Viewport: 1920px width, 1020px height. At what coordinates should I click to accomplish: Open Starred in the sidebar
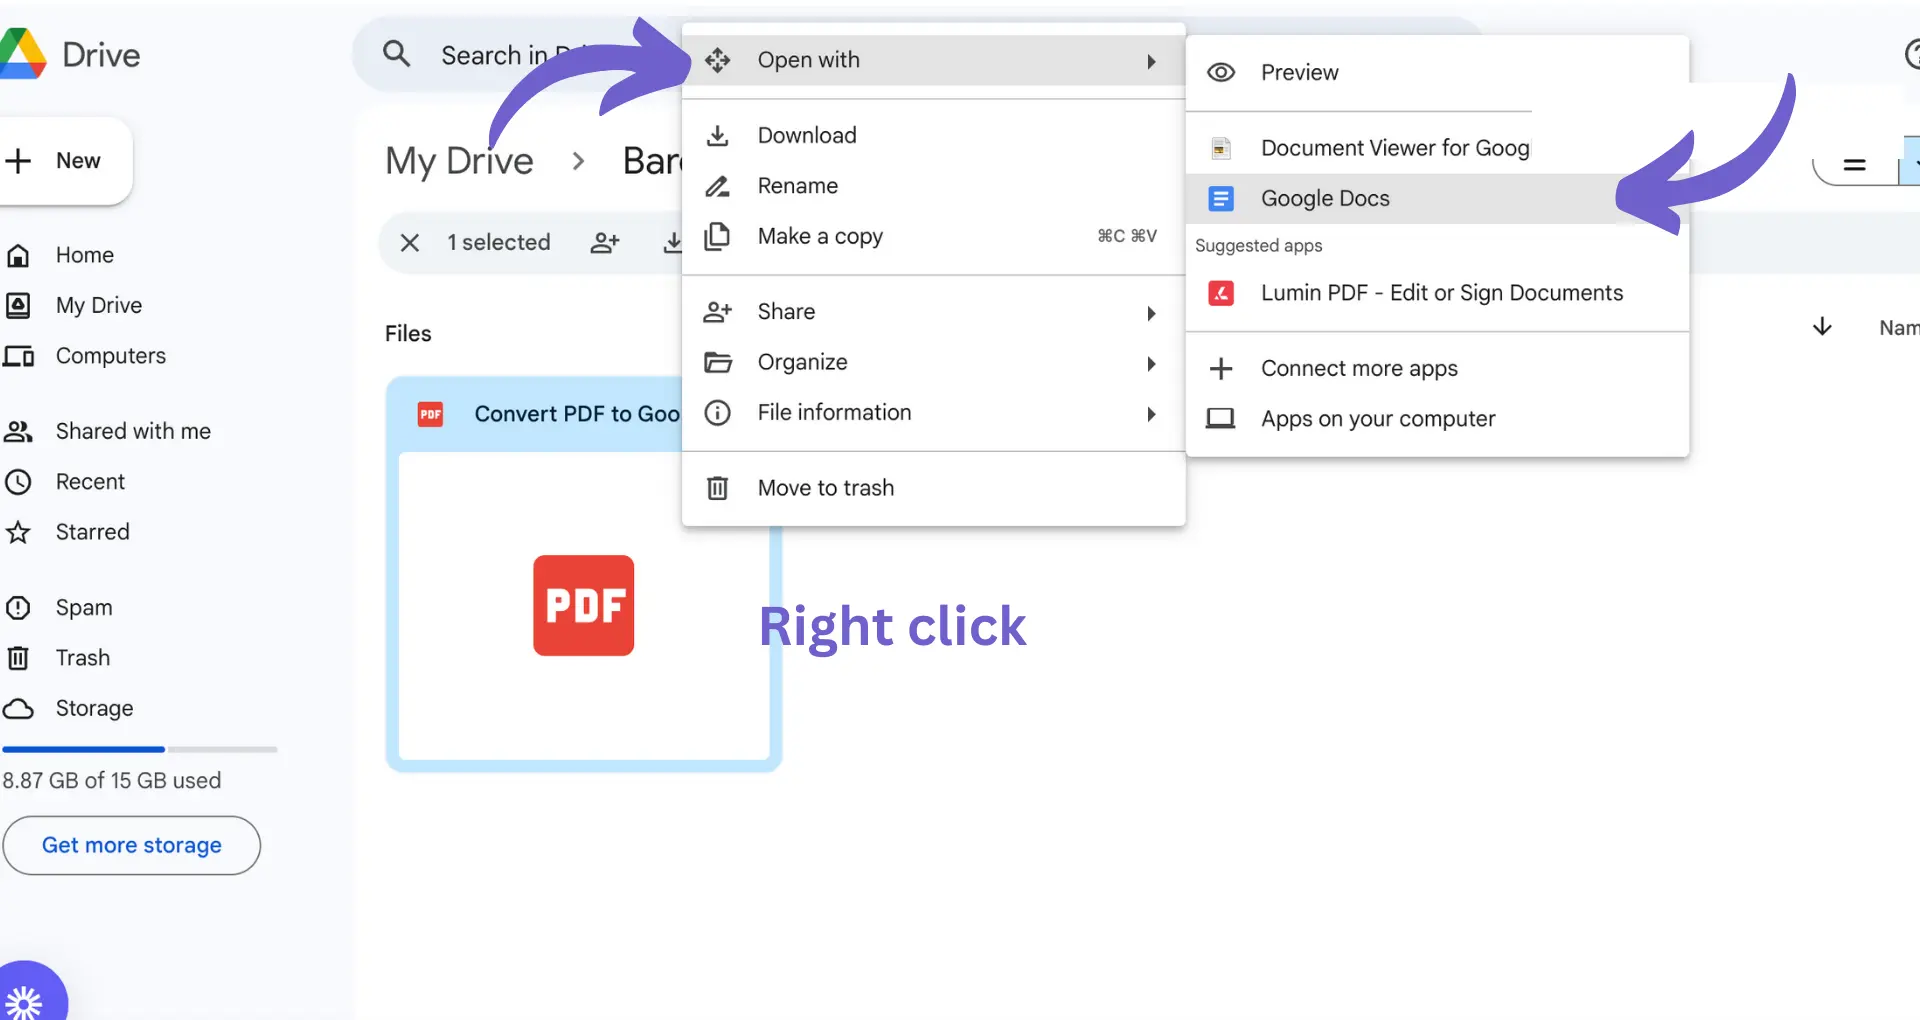tap(92, 532)
